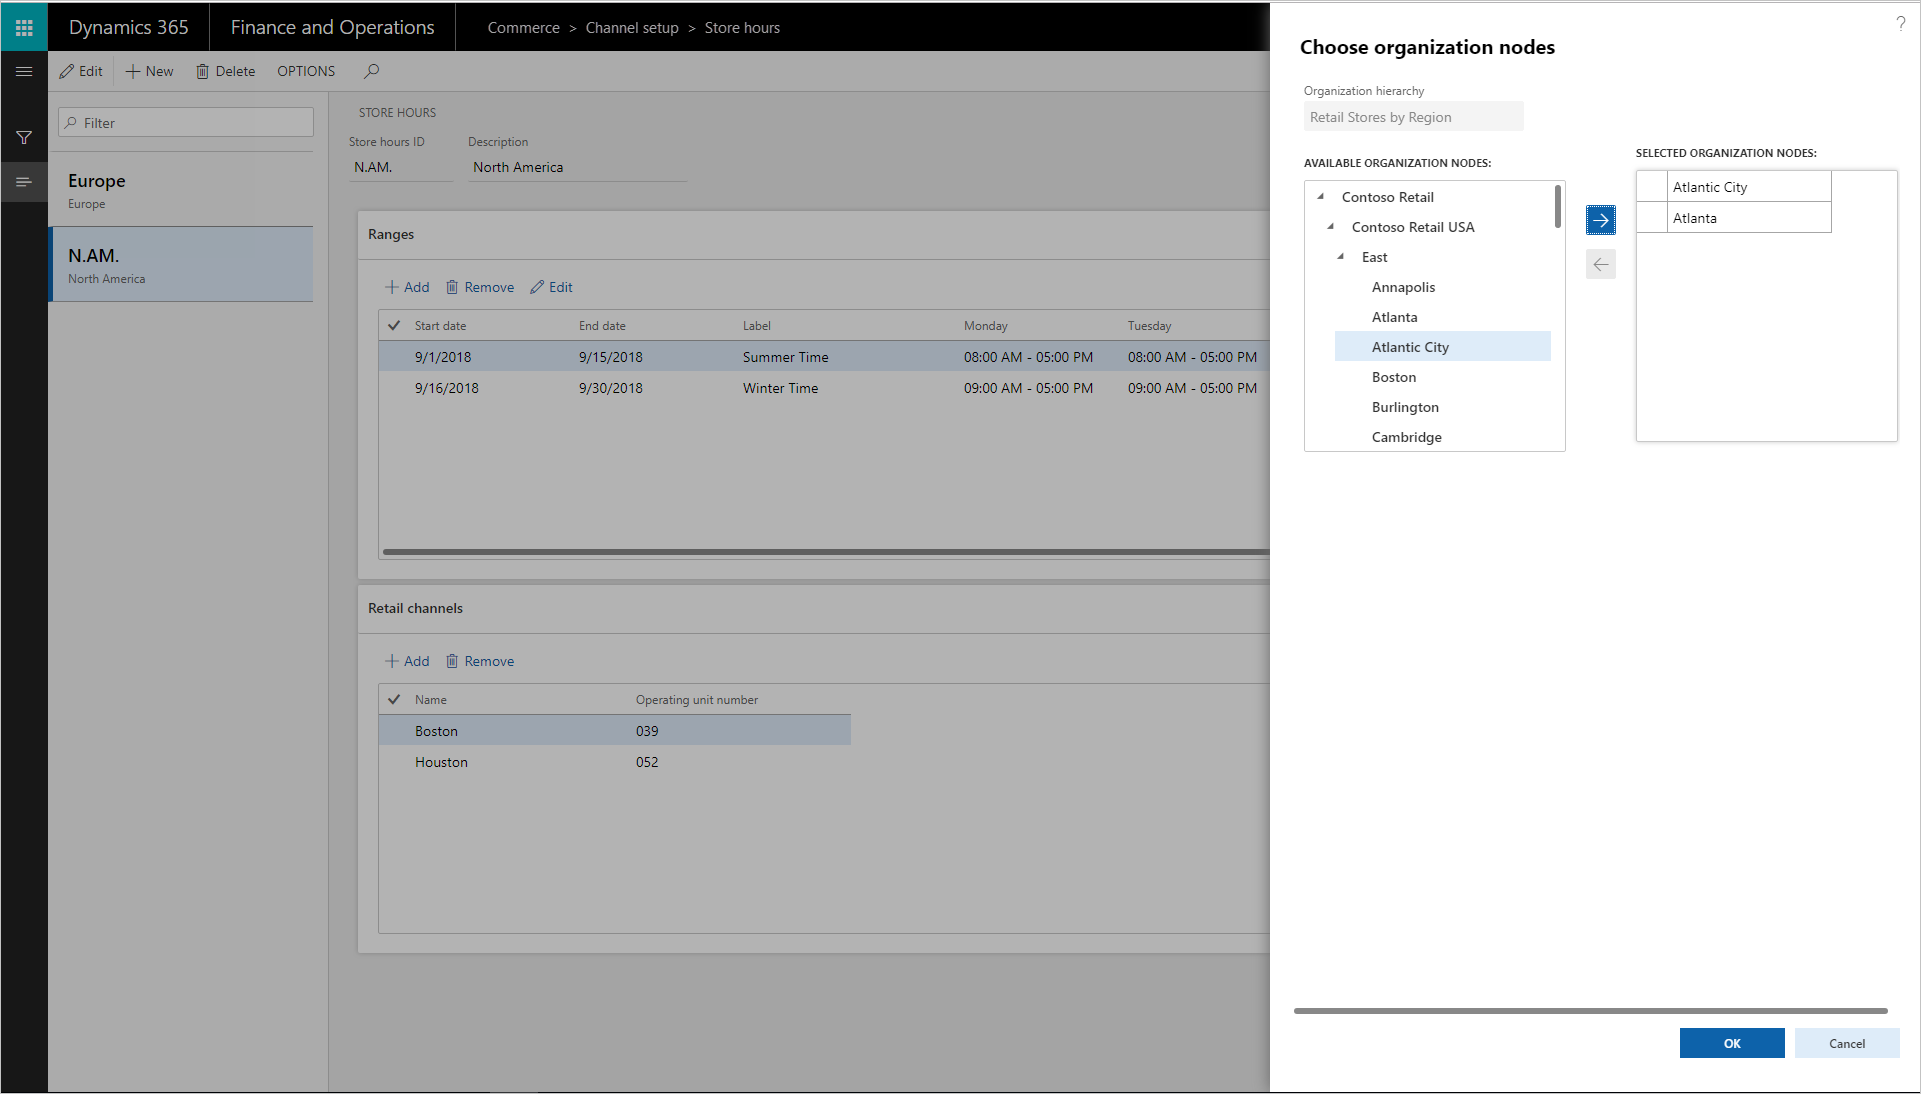Click Cancel button to dismiss dialog
This screenshot has height=1094, width=1921.
(x=1846, y=1044)
